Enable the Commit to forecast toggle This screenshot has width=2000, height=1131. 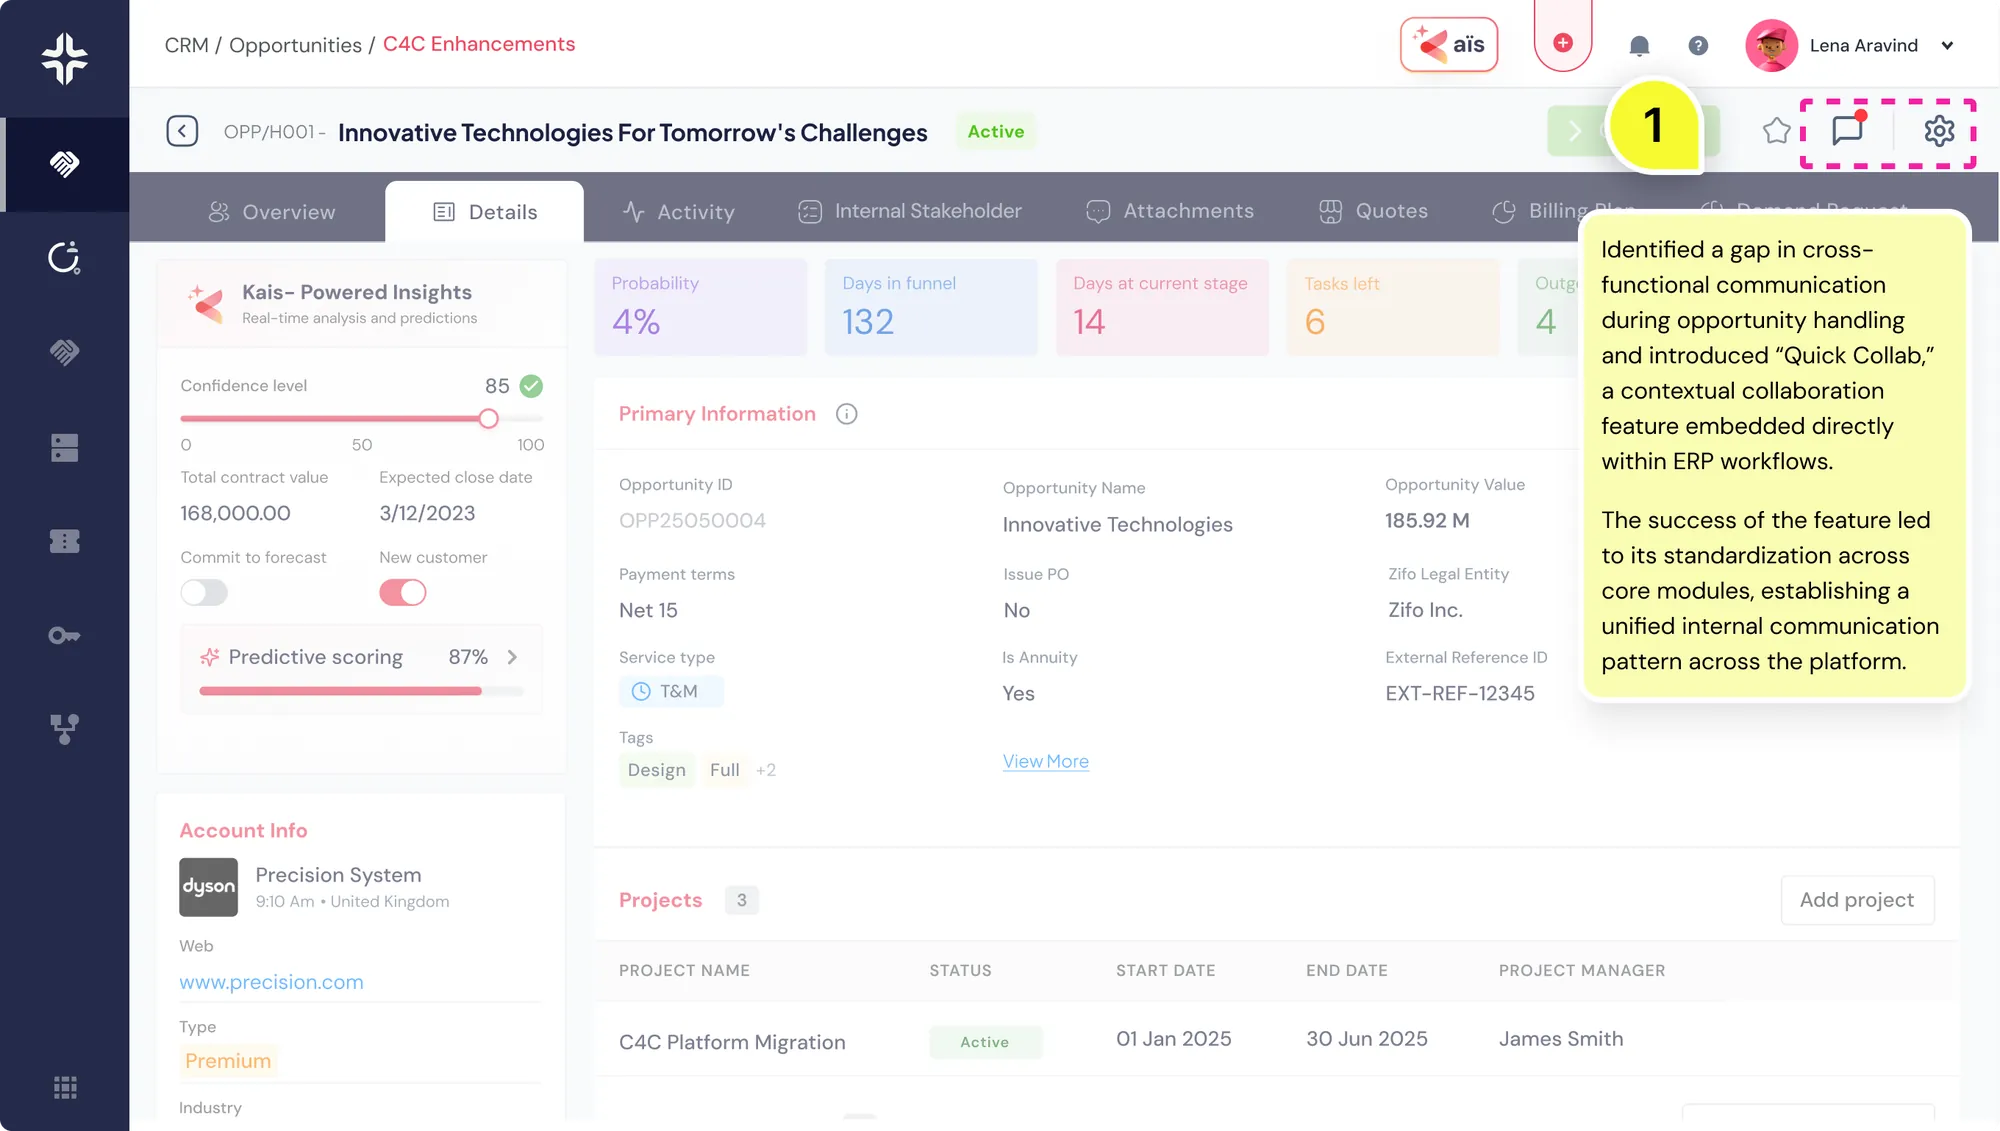tap(204, 592)
